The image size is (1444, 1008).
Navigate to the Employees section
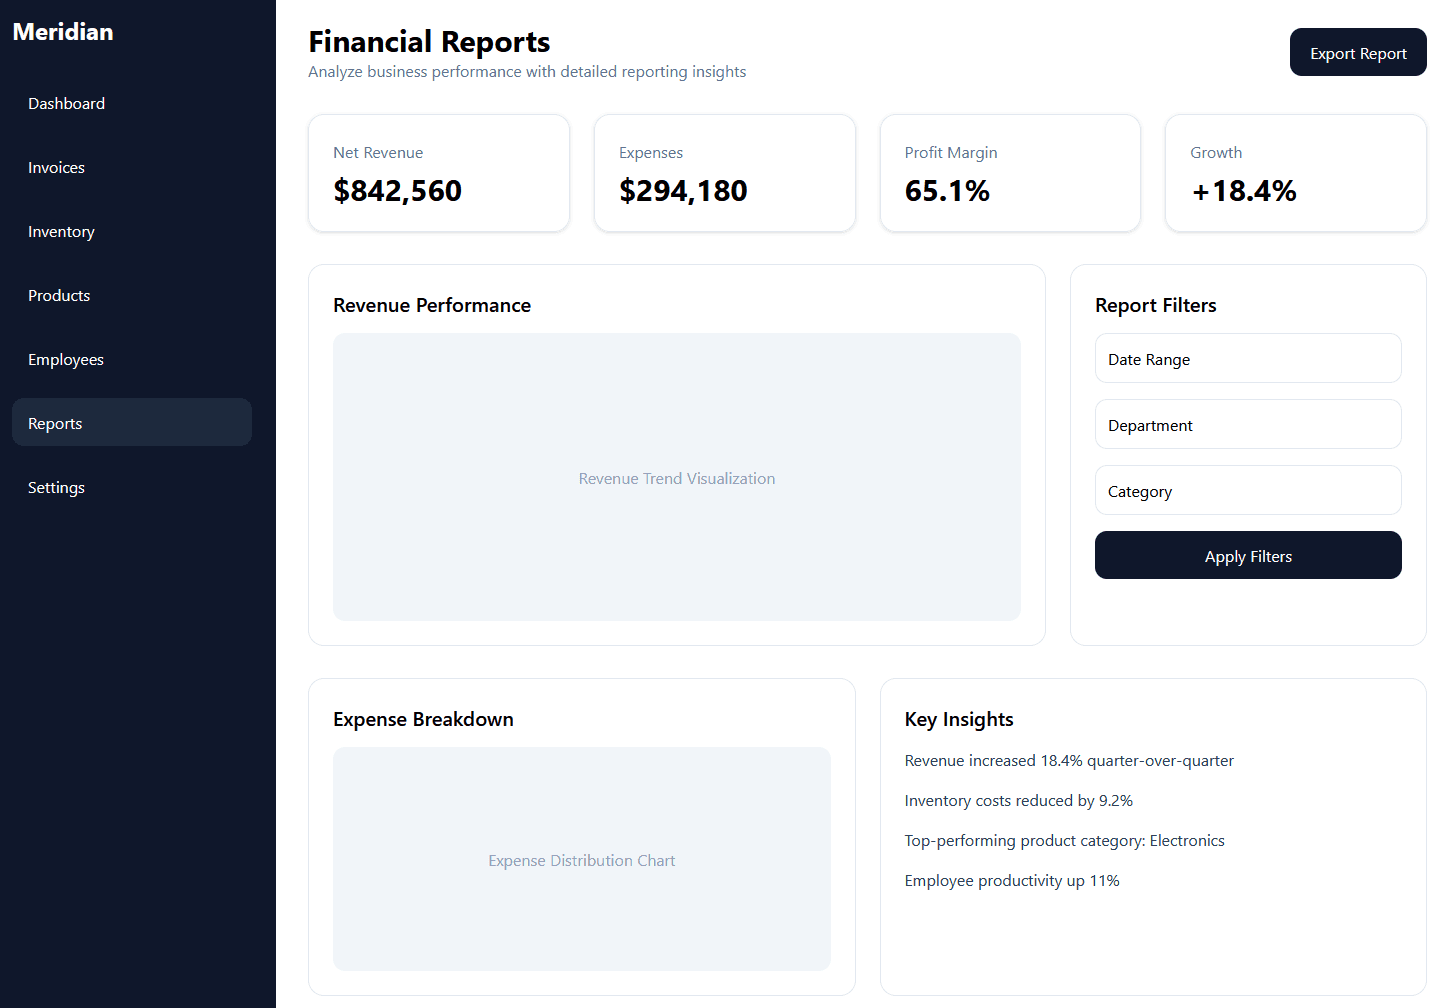point(132,359)
